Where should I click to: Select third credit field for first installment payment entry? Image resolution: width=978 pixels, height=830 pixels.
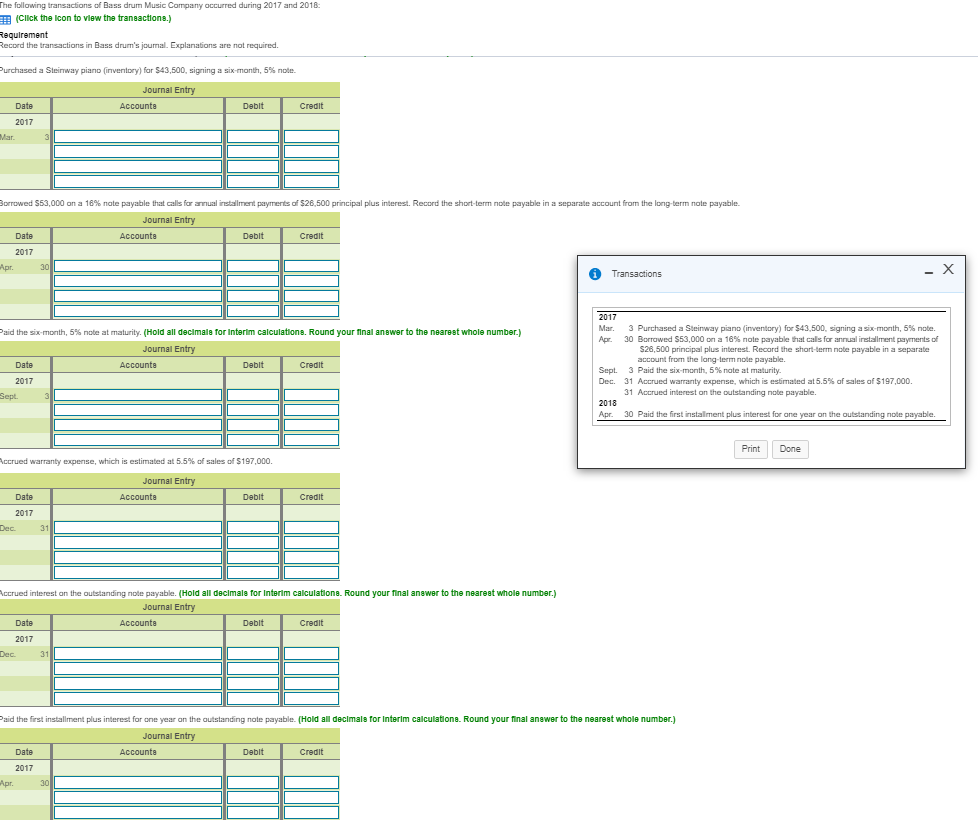311,813
